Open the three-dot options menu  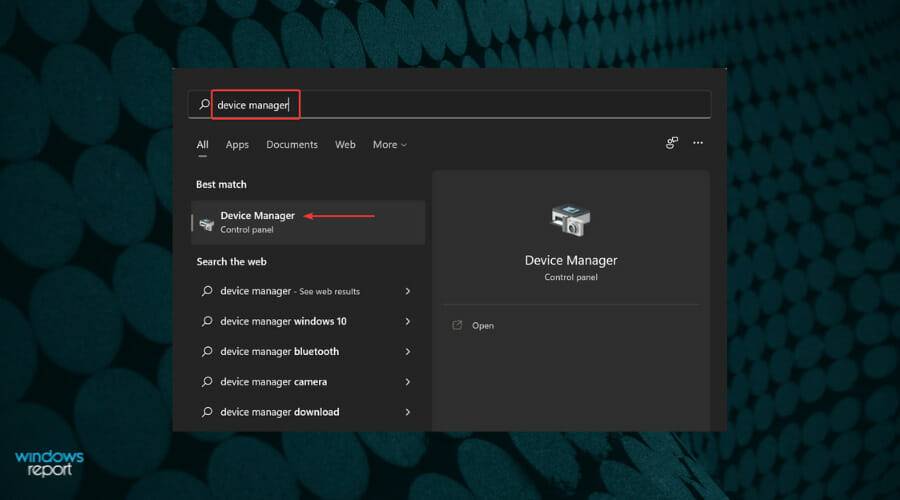tap(697, 143)
